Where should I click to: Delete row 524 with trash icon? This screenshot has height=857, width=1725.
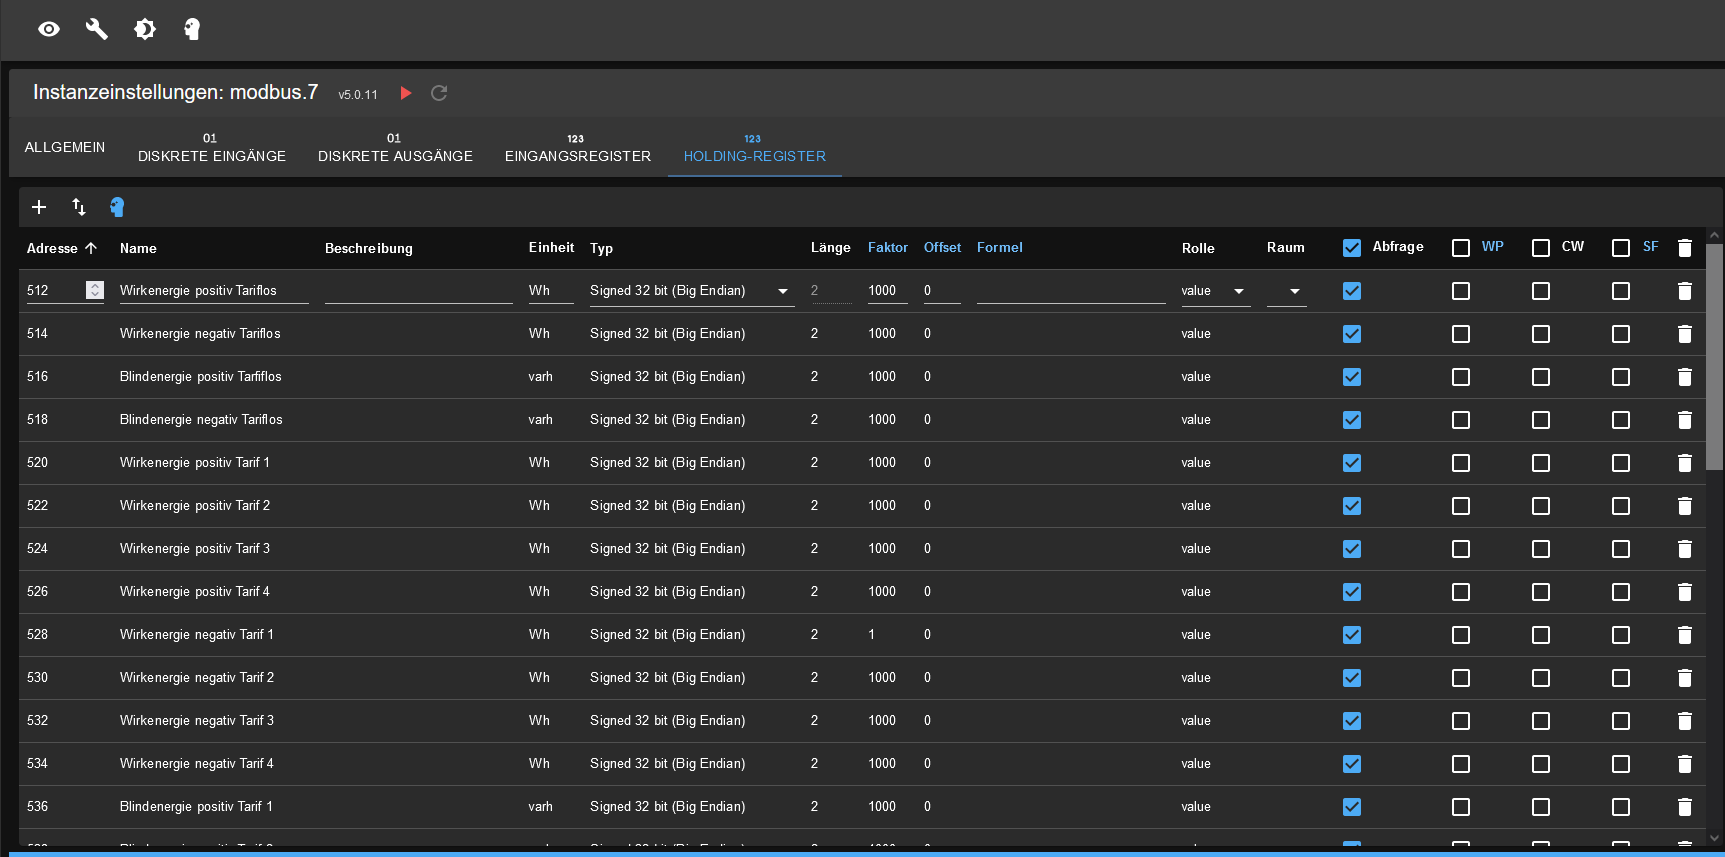[x=1685, y=549]
